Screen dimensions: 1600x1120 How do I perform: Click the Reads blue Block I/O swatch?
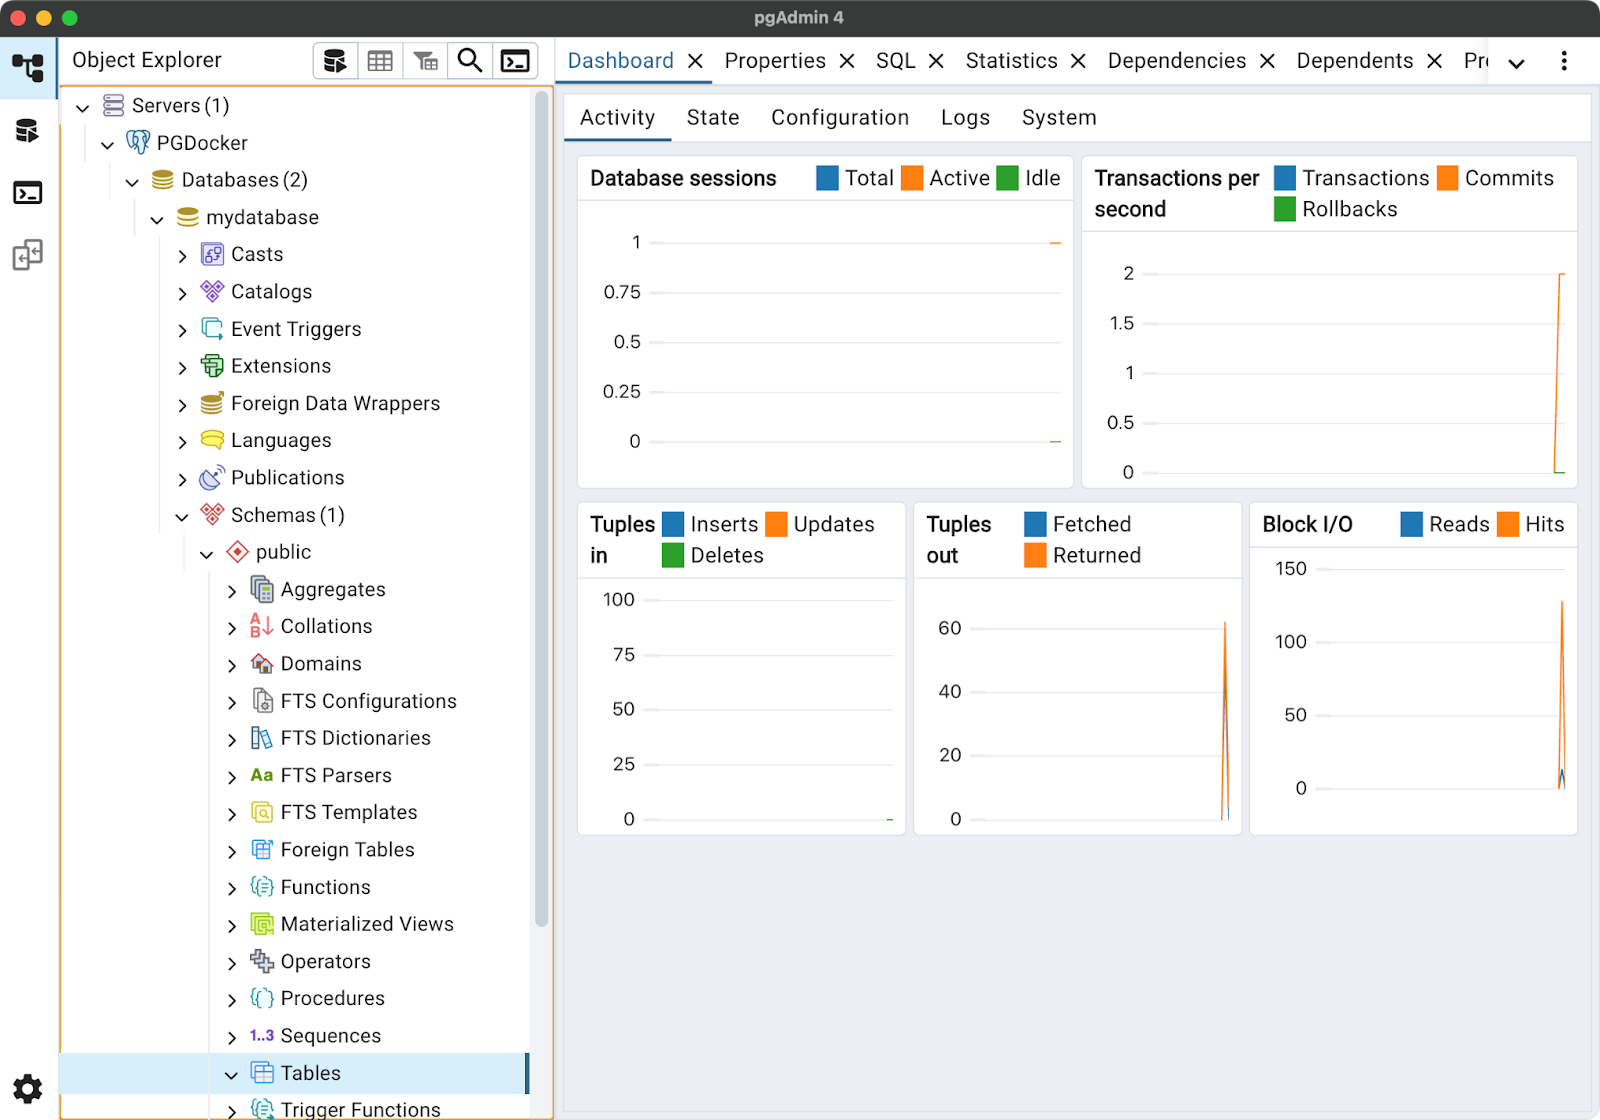(1411, 524)
